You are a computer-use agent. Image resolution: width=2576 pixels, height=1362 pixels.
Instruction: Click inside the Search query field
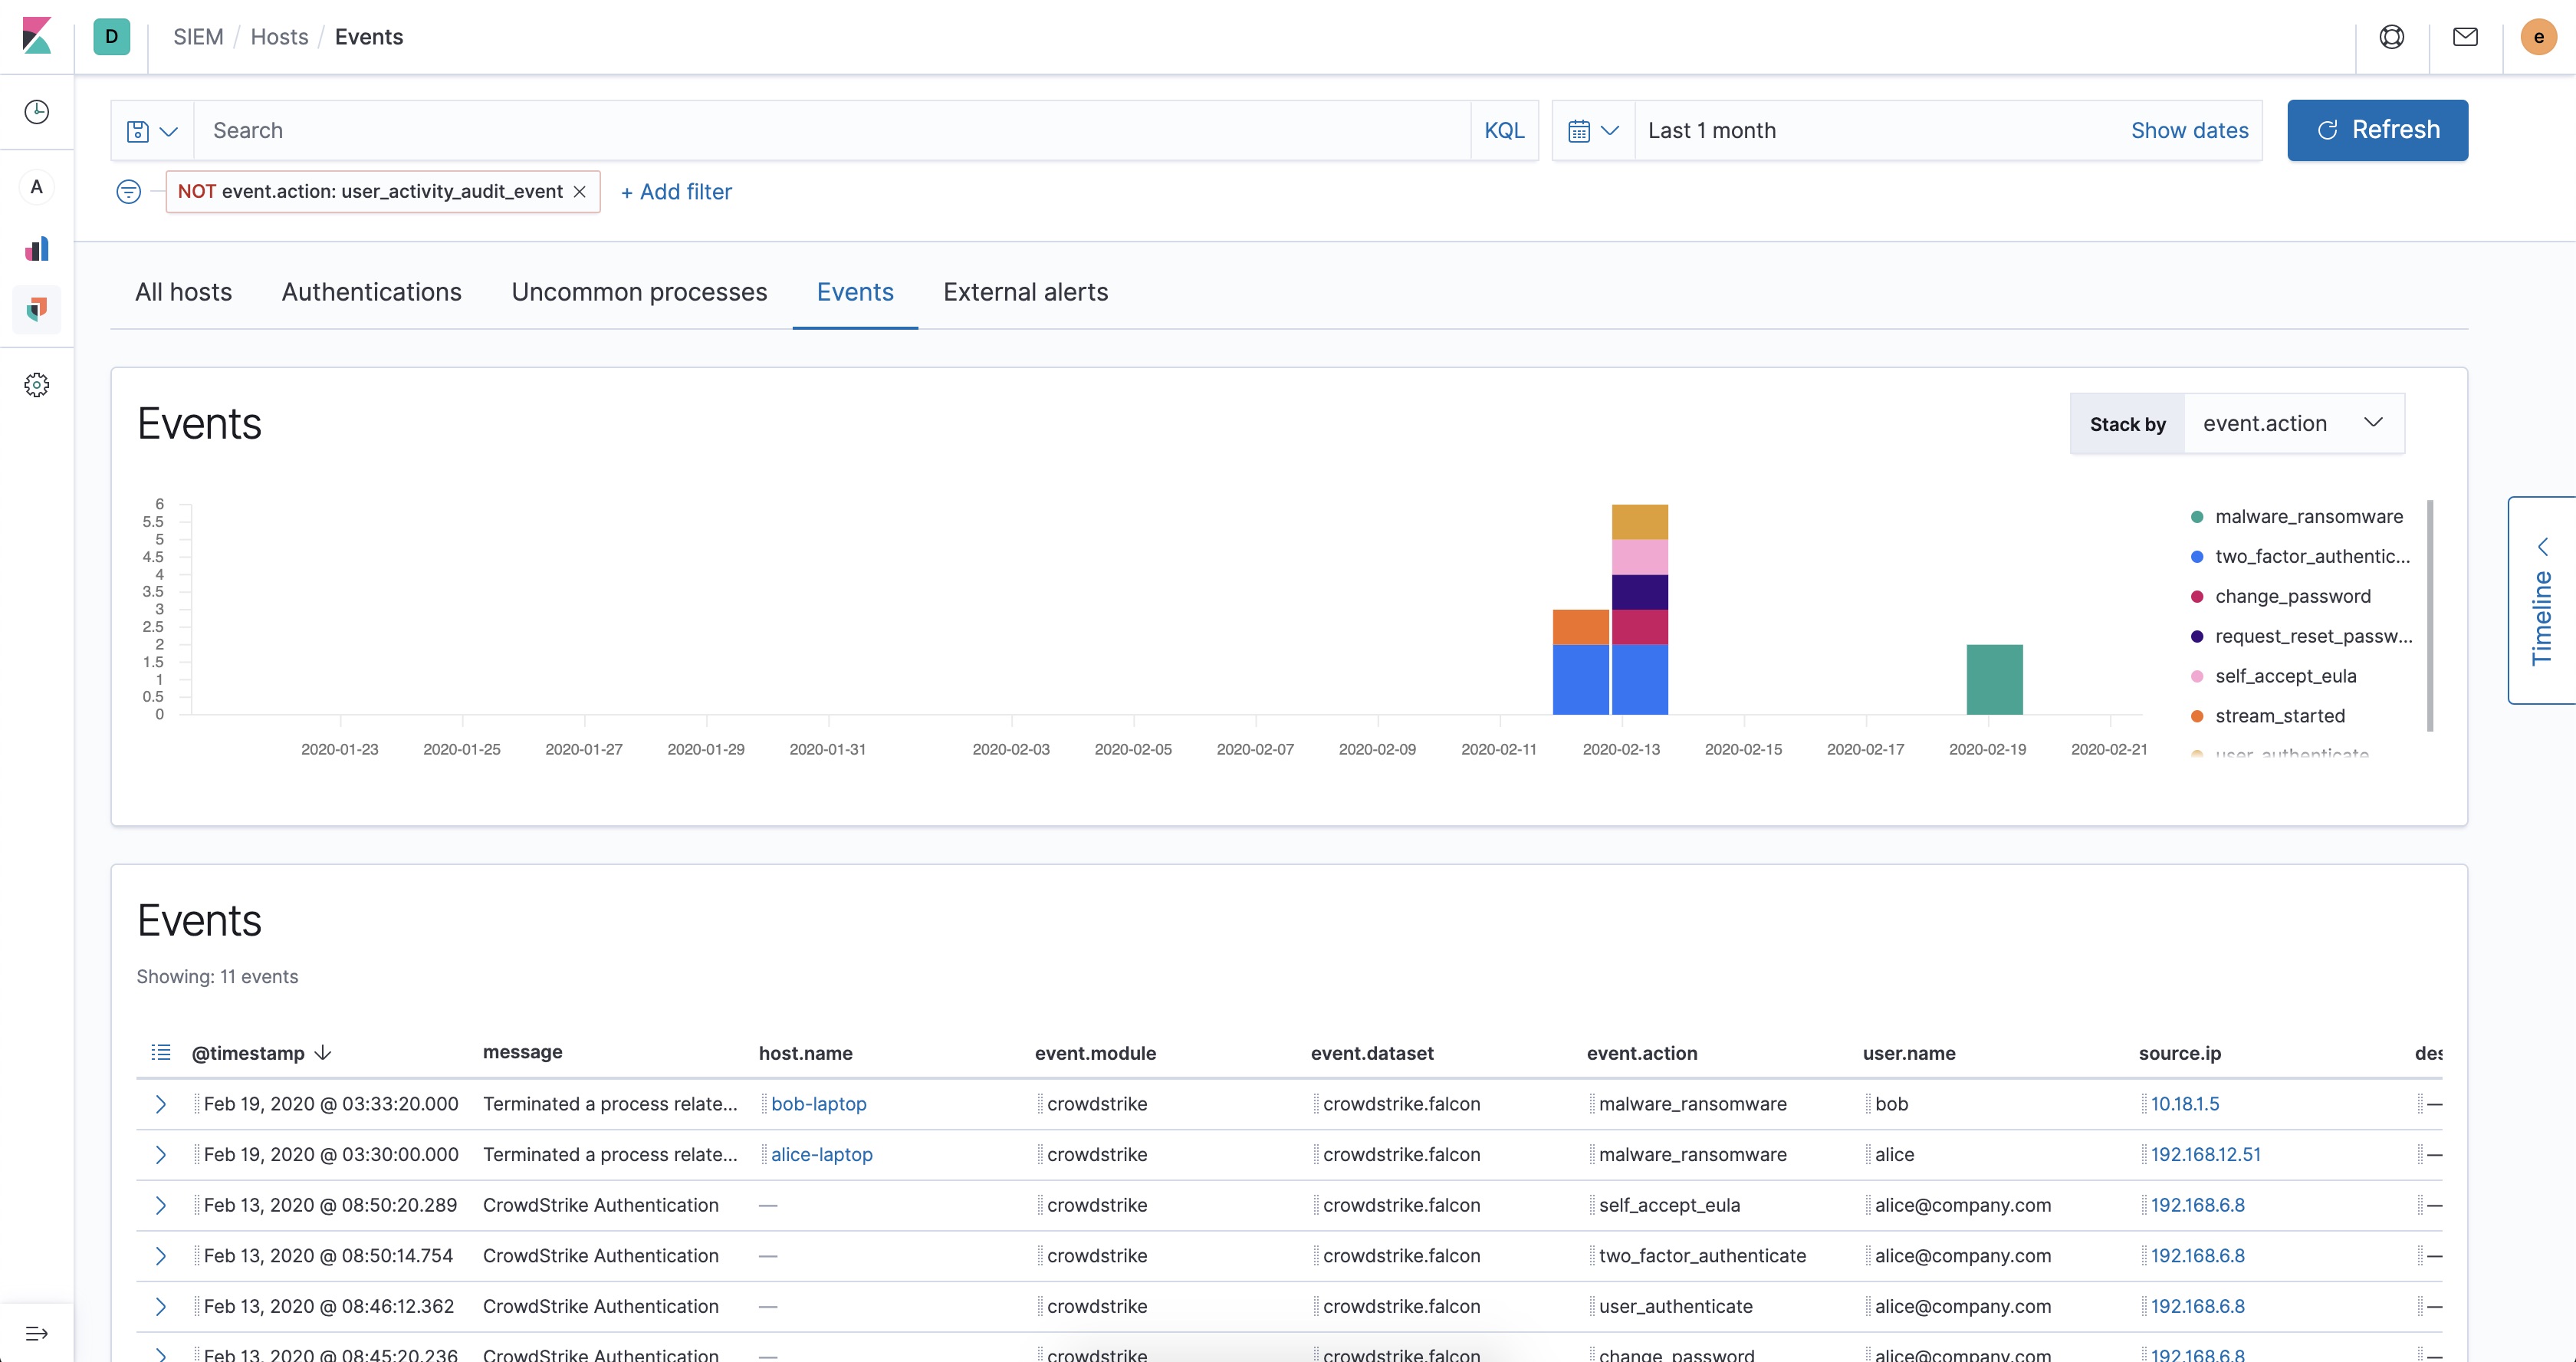point(830,130)
